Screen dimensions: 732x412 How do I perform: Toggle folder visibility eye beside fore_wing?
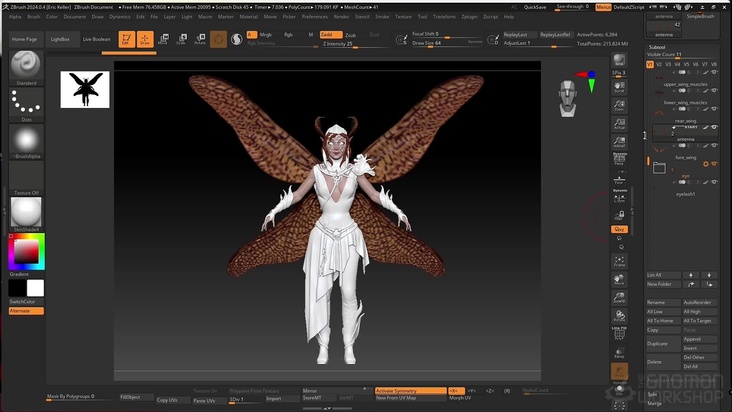click(x=714, y=164)
